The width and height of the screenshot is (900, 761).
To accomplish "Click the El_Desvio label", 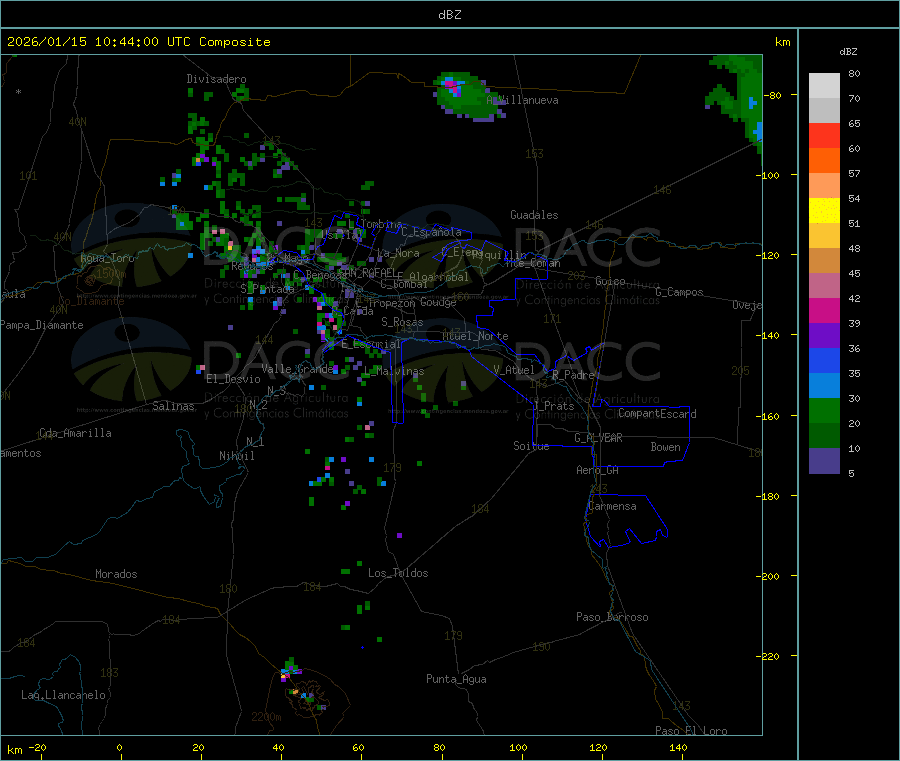I will point(233,379).
